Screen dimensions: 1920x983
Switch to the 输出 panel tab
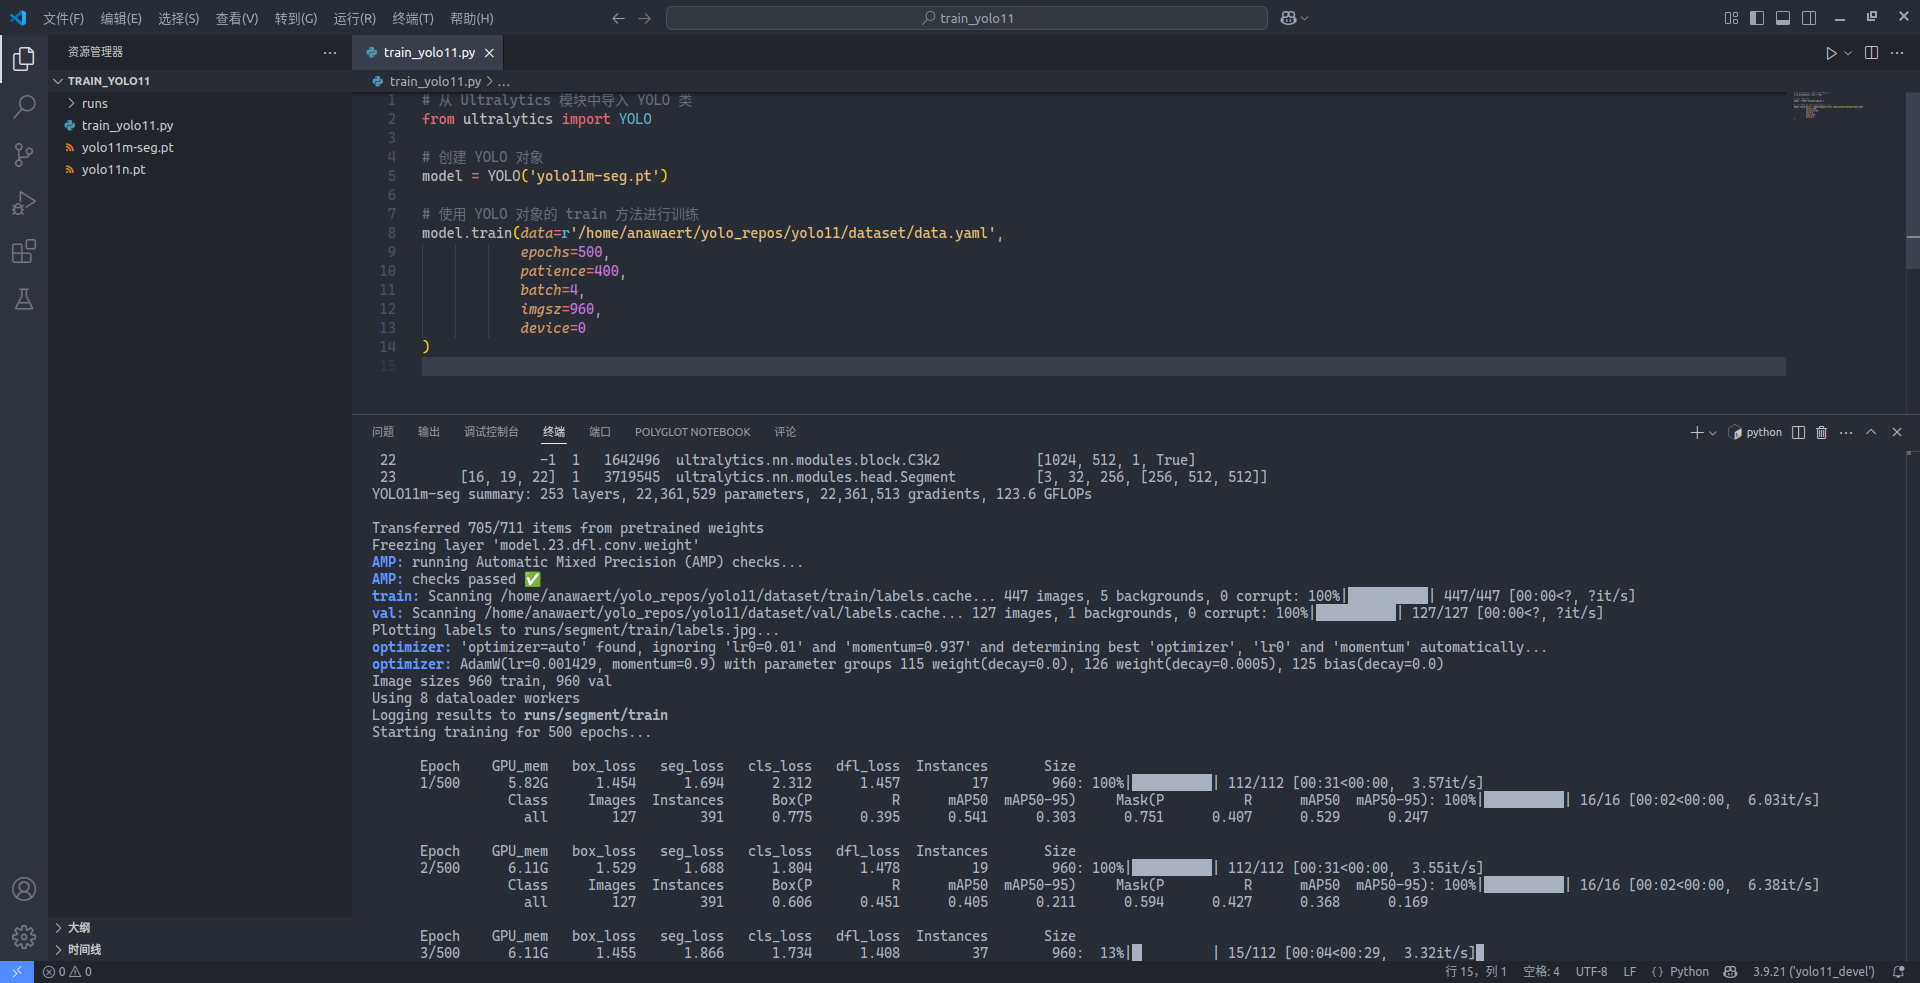[x=429, y=432]
